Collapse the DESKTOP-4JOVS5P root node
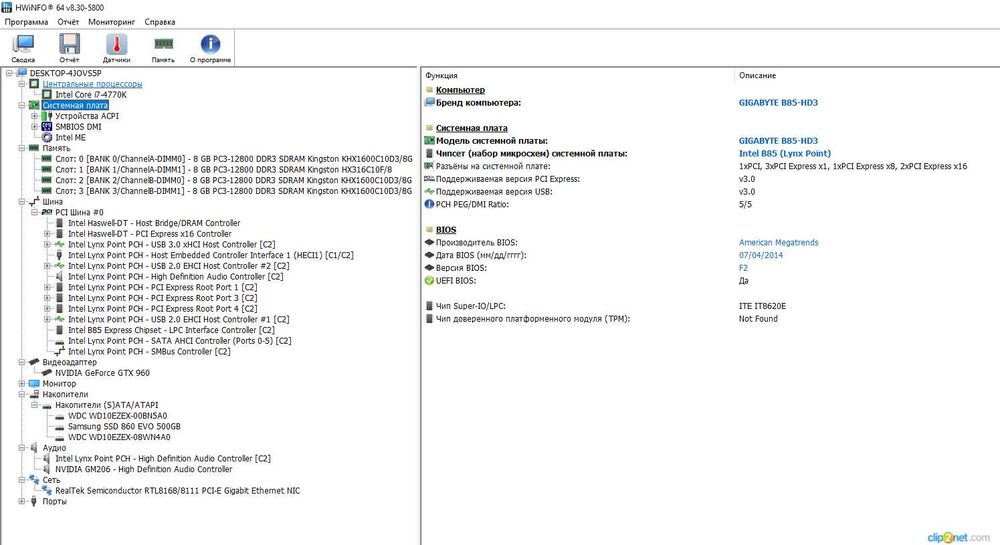Viewport: 1000px width, 545px height. click(x=9, y=73)
